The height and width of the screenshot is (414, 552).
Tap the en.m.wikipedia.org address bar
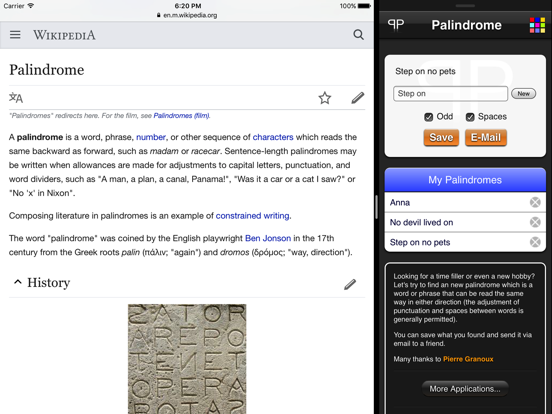coord(187,15)
